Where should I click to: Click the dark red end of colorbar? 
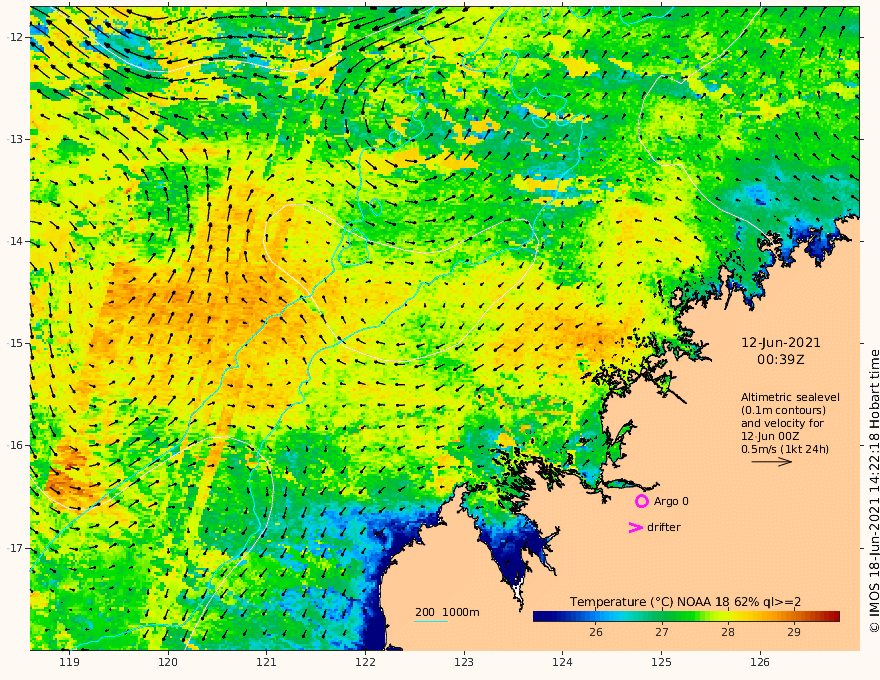point(833,616)
